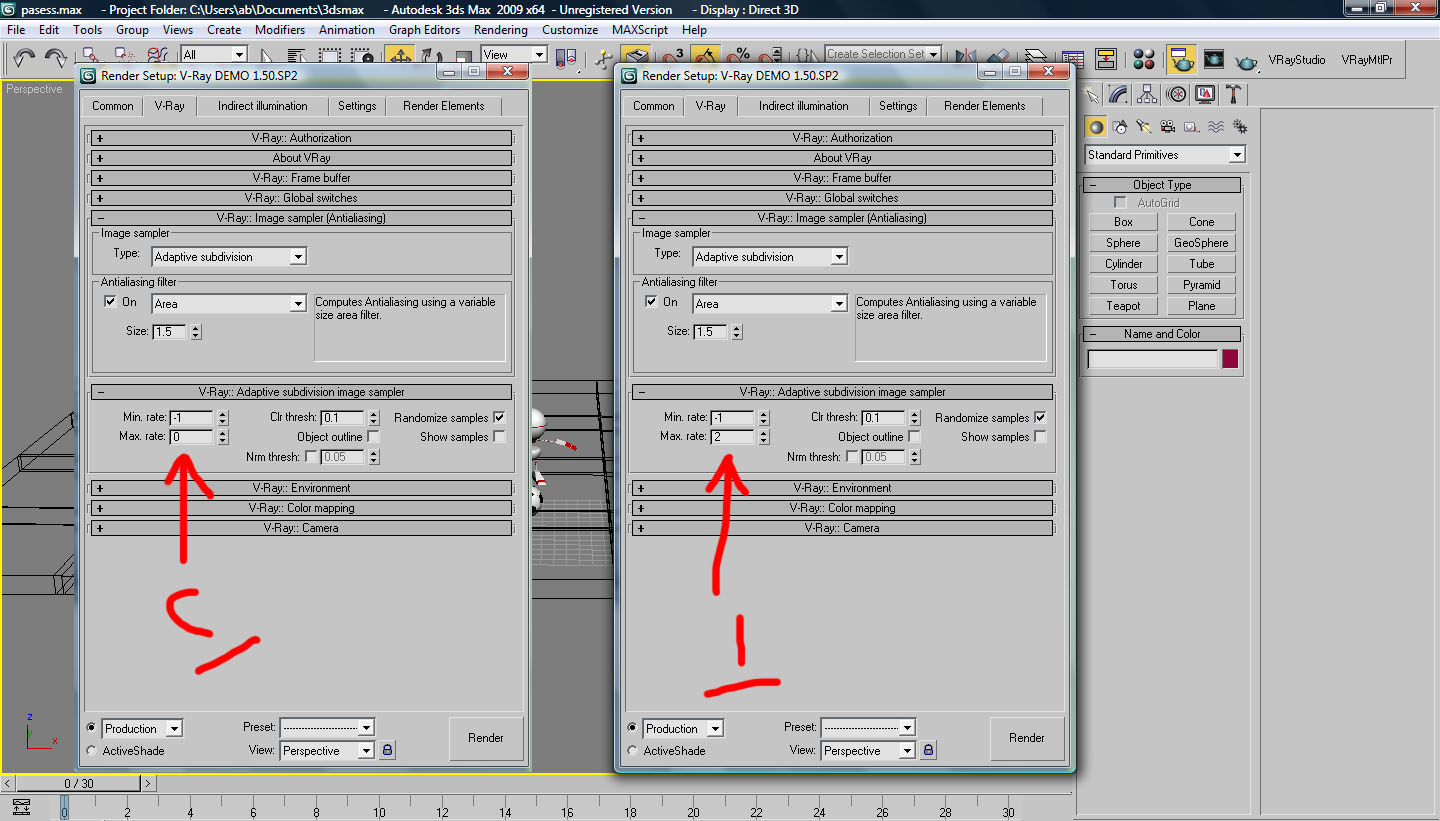Increase Min. rate spinner in left window

point(223,414)
